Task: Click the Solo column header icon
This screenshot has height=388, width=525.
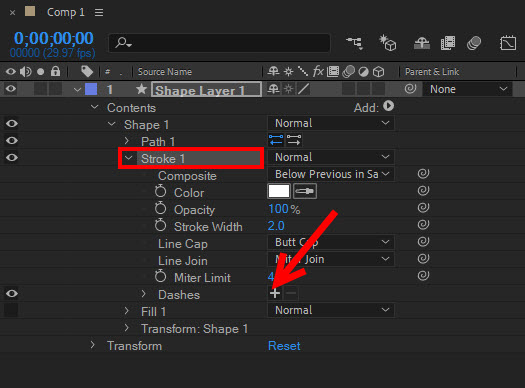Action: click(x=41, y=72)
